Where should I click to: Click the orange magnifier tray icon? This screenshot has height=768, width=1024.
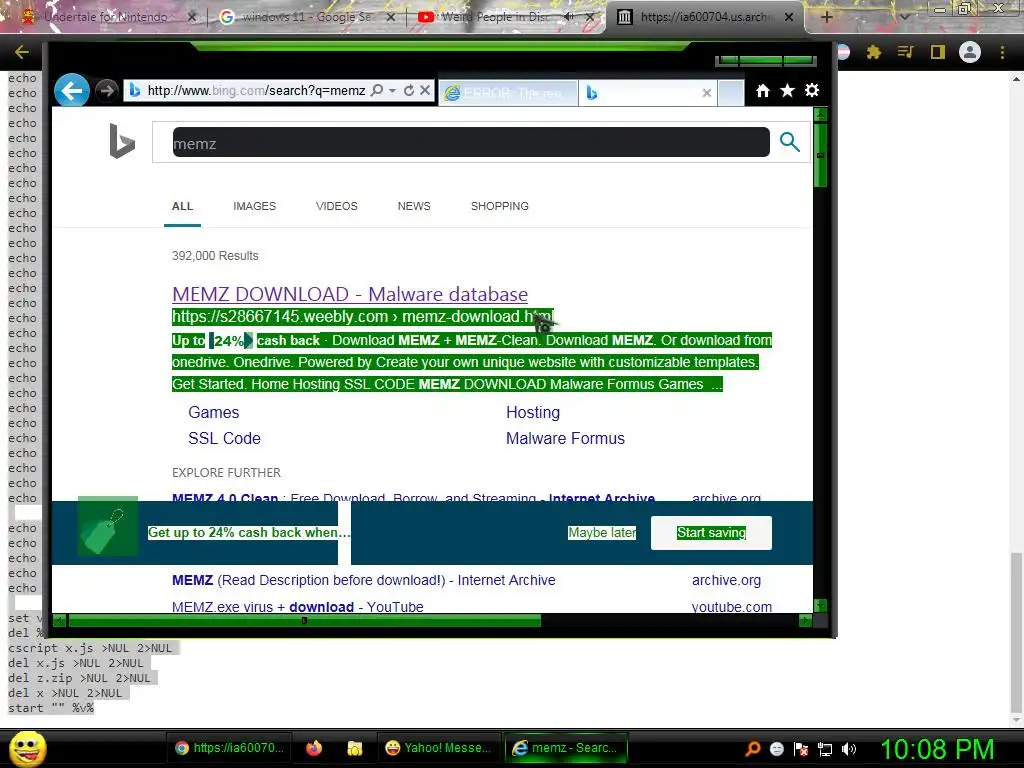click(752, 749)
